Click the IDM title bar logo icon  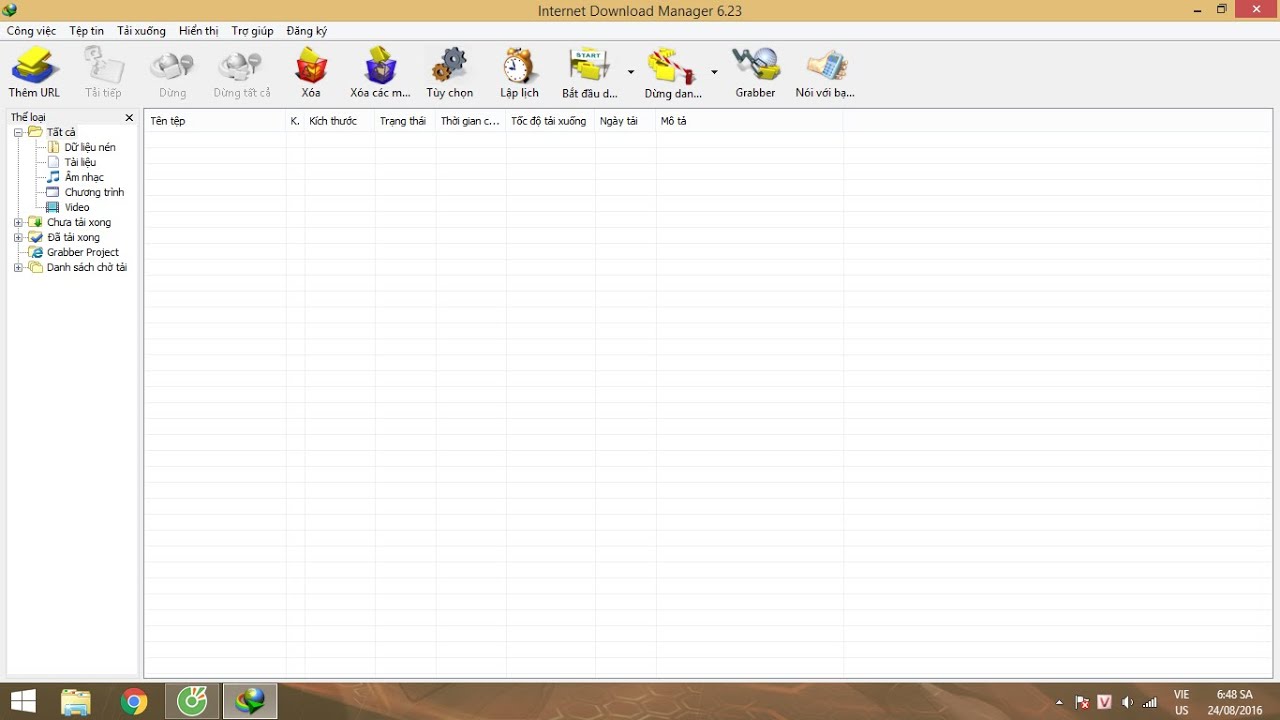coord(10,10)
